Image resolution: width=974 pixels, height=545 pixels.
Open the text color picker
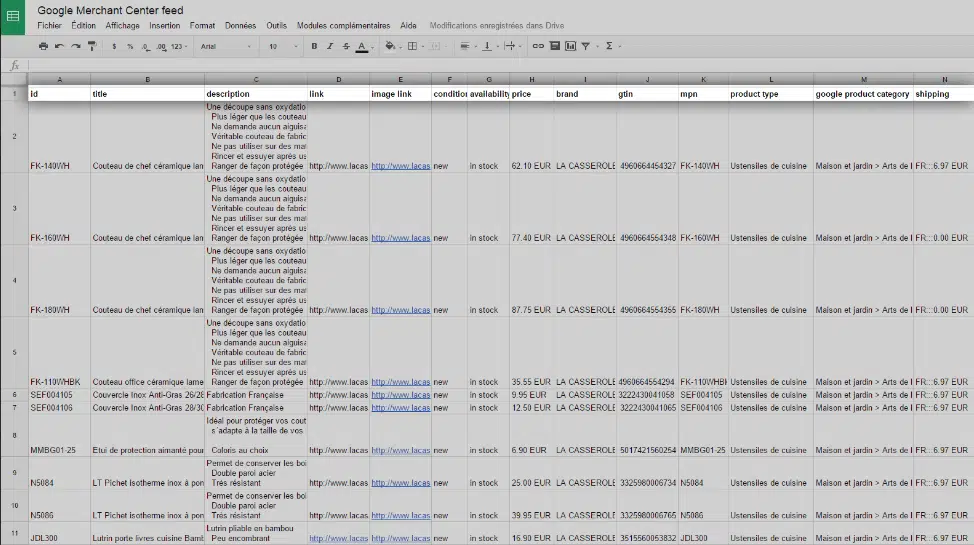coord(361,46)
